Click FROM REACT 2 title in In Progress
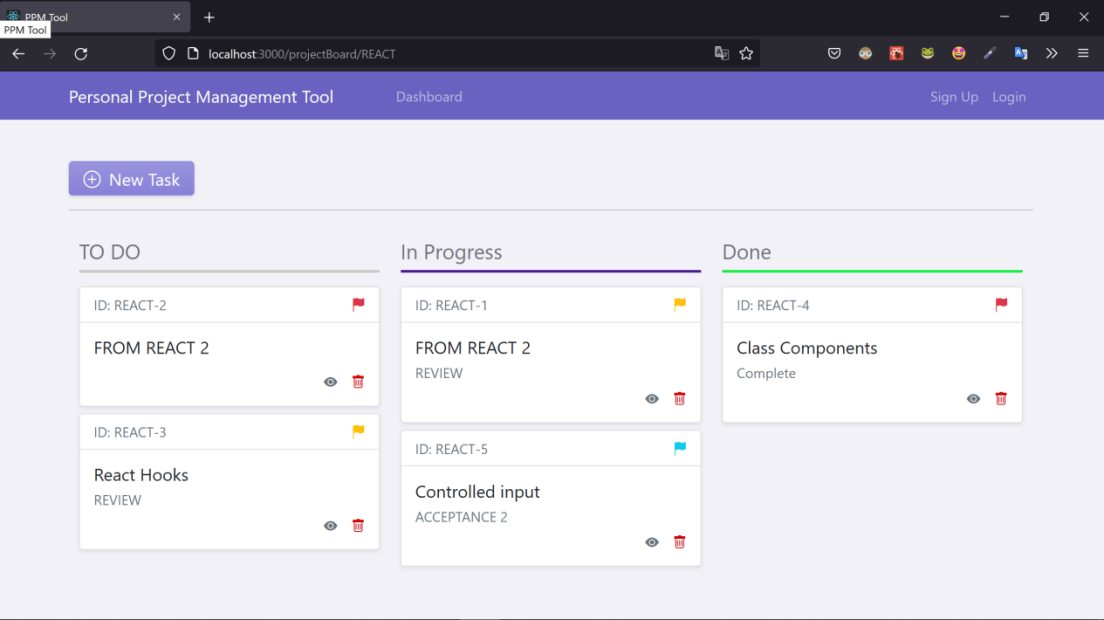Image resolution: width=1104 pixels, height=620 pixels. pyautogui.click(x=473, y=348)
